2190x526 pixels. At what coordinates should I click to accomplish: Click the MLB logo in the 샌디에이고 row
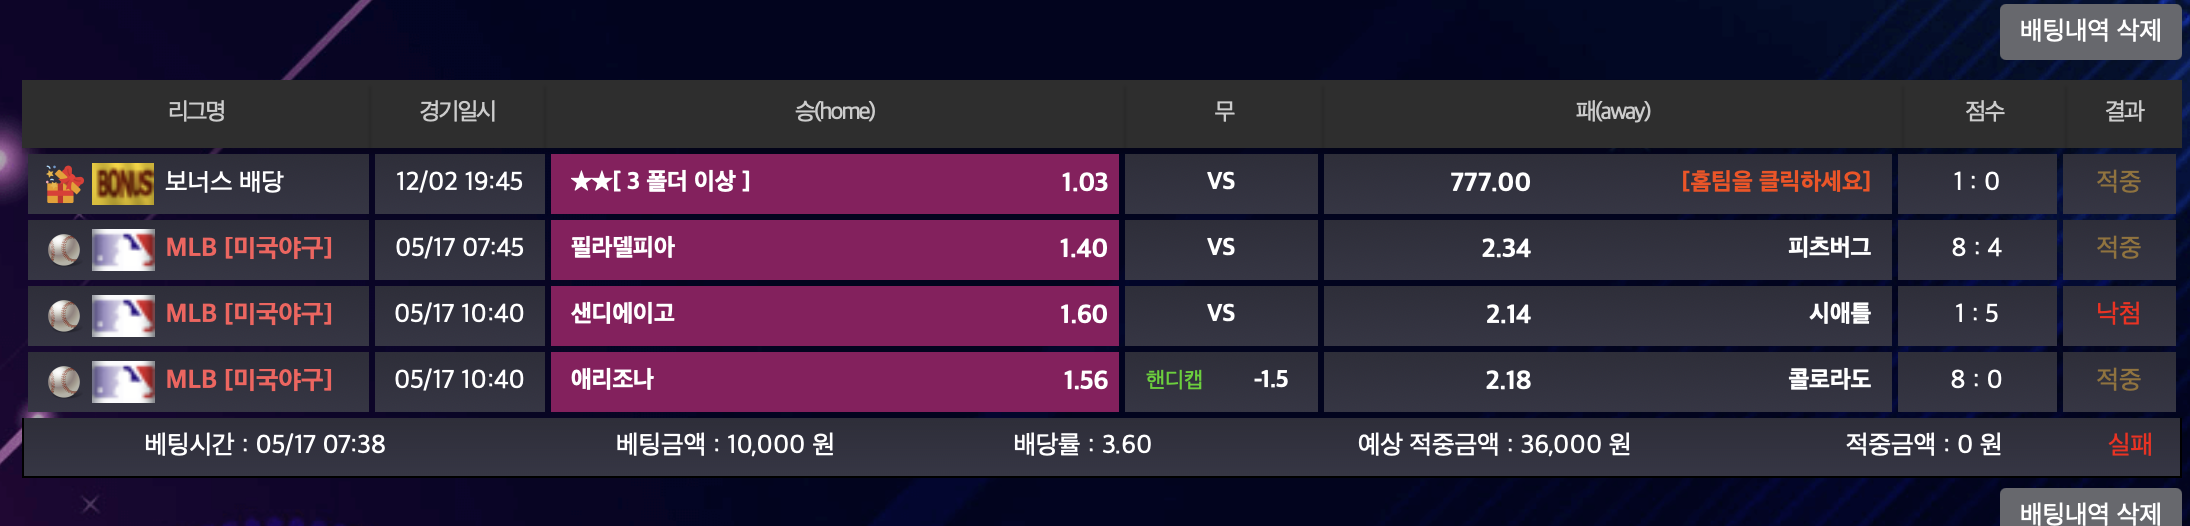(x=123, y=315)
